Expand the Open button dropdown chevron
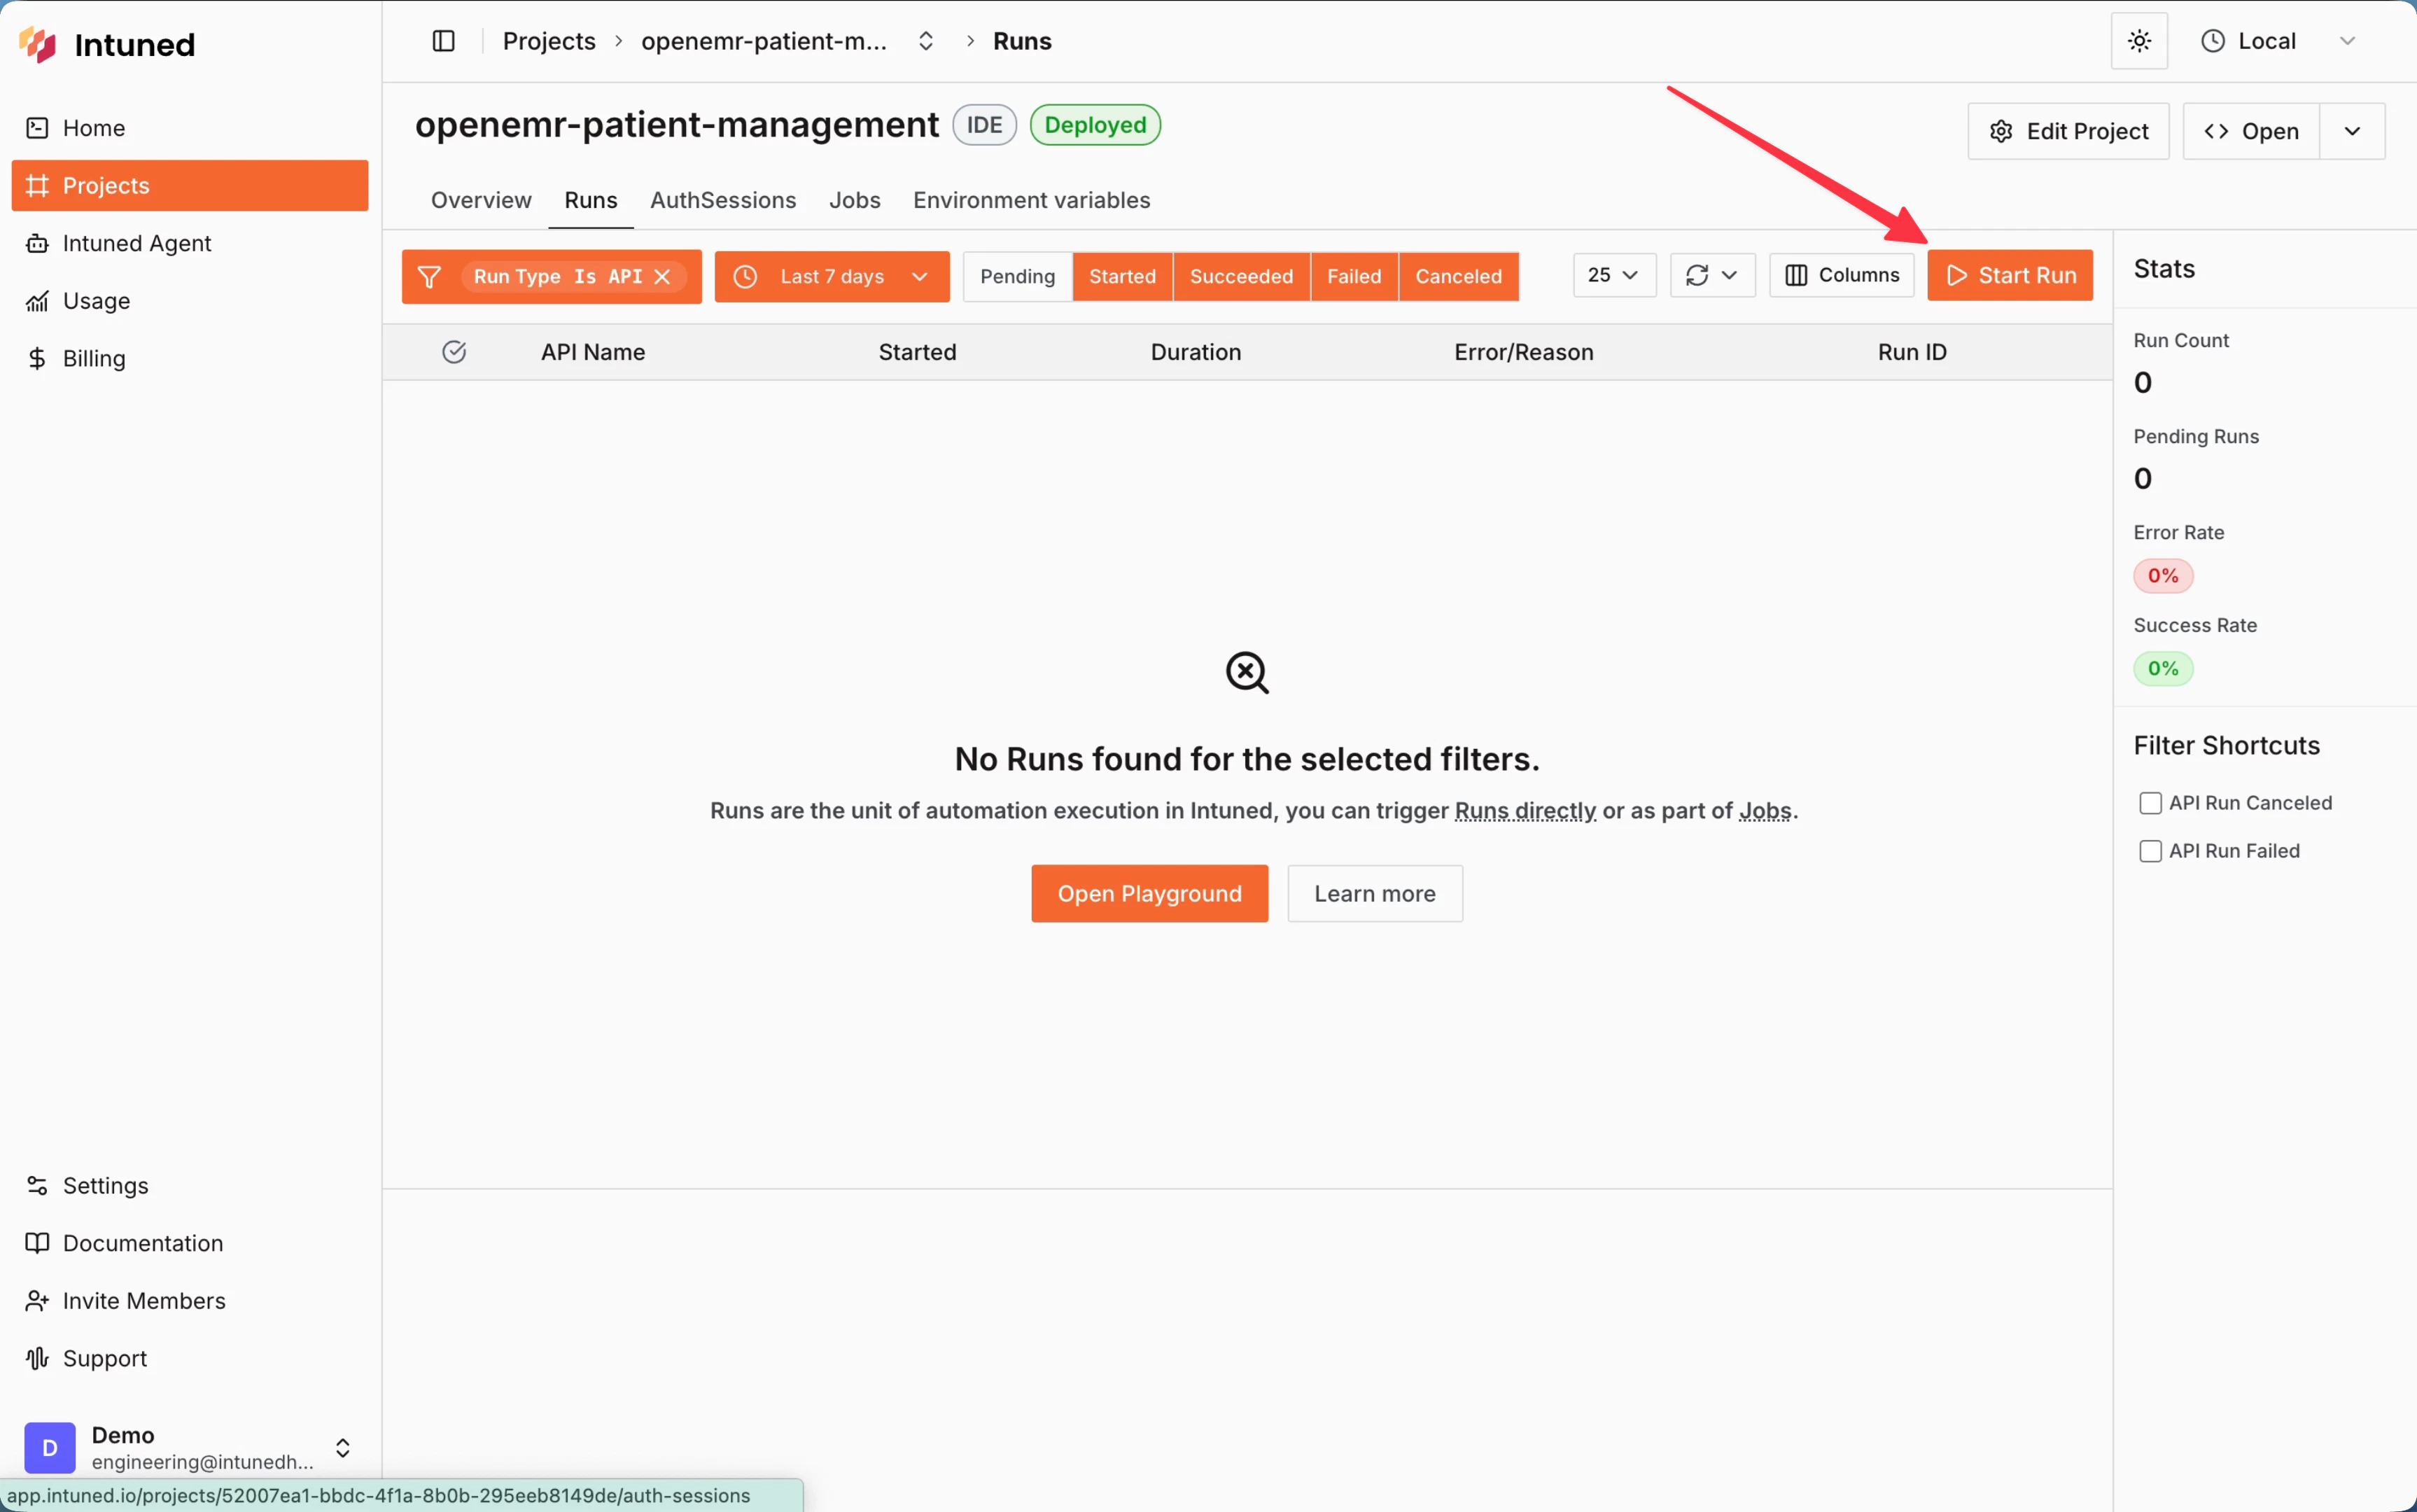The width and height of the screenshot is (2417, 1512). coord(2352,131)
